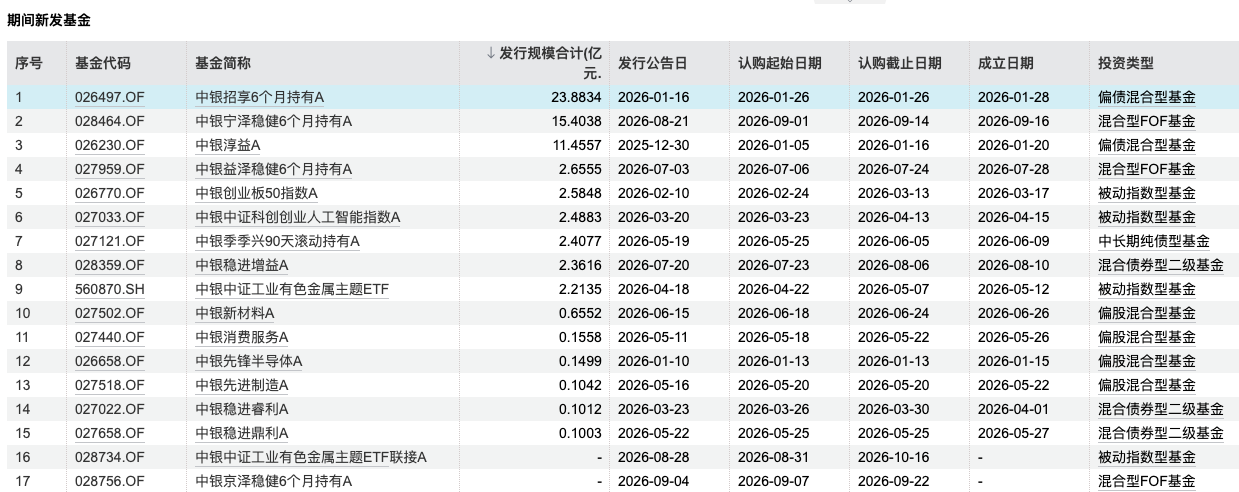The width and height of the screenshot is (1239, 492).
Task: Click 混合债券型二级基金 in 中银稳进增益A row
Action: pos(1160,265)
